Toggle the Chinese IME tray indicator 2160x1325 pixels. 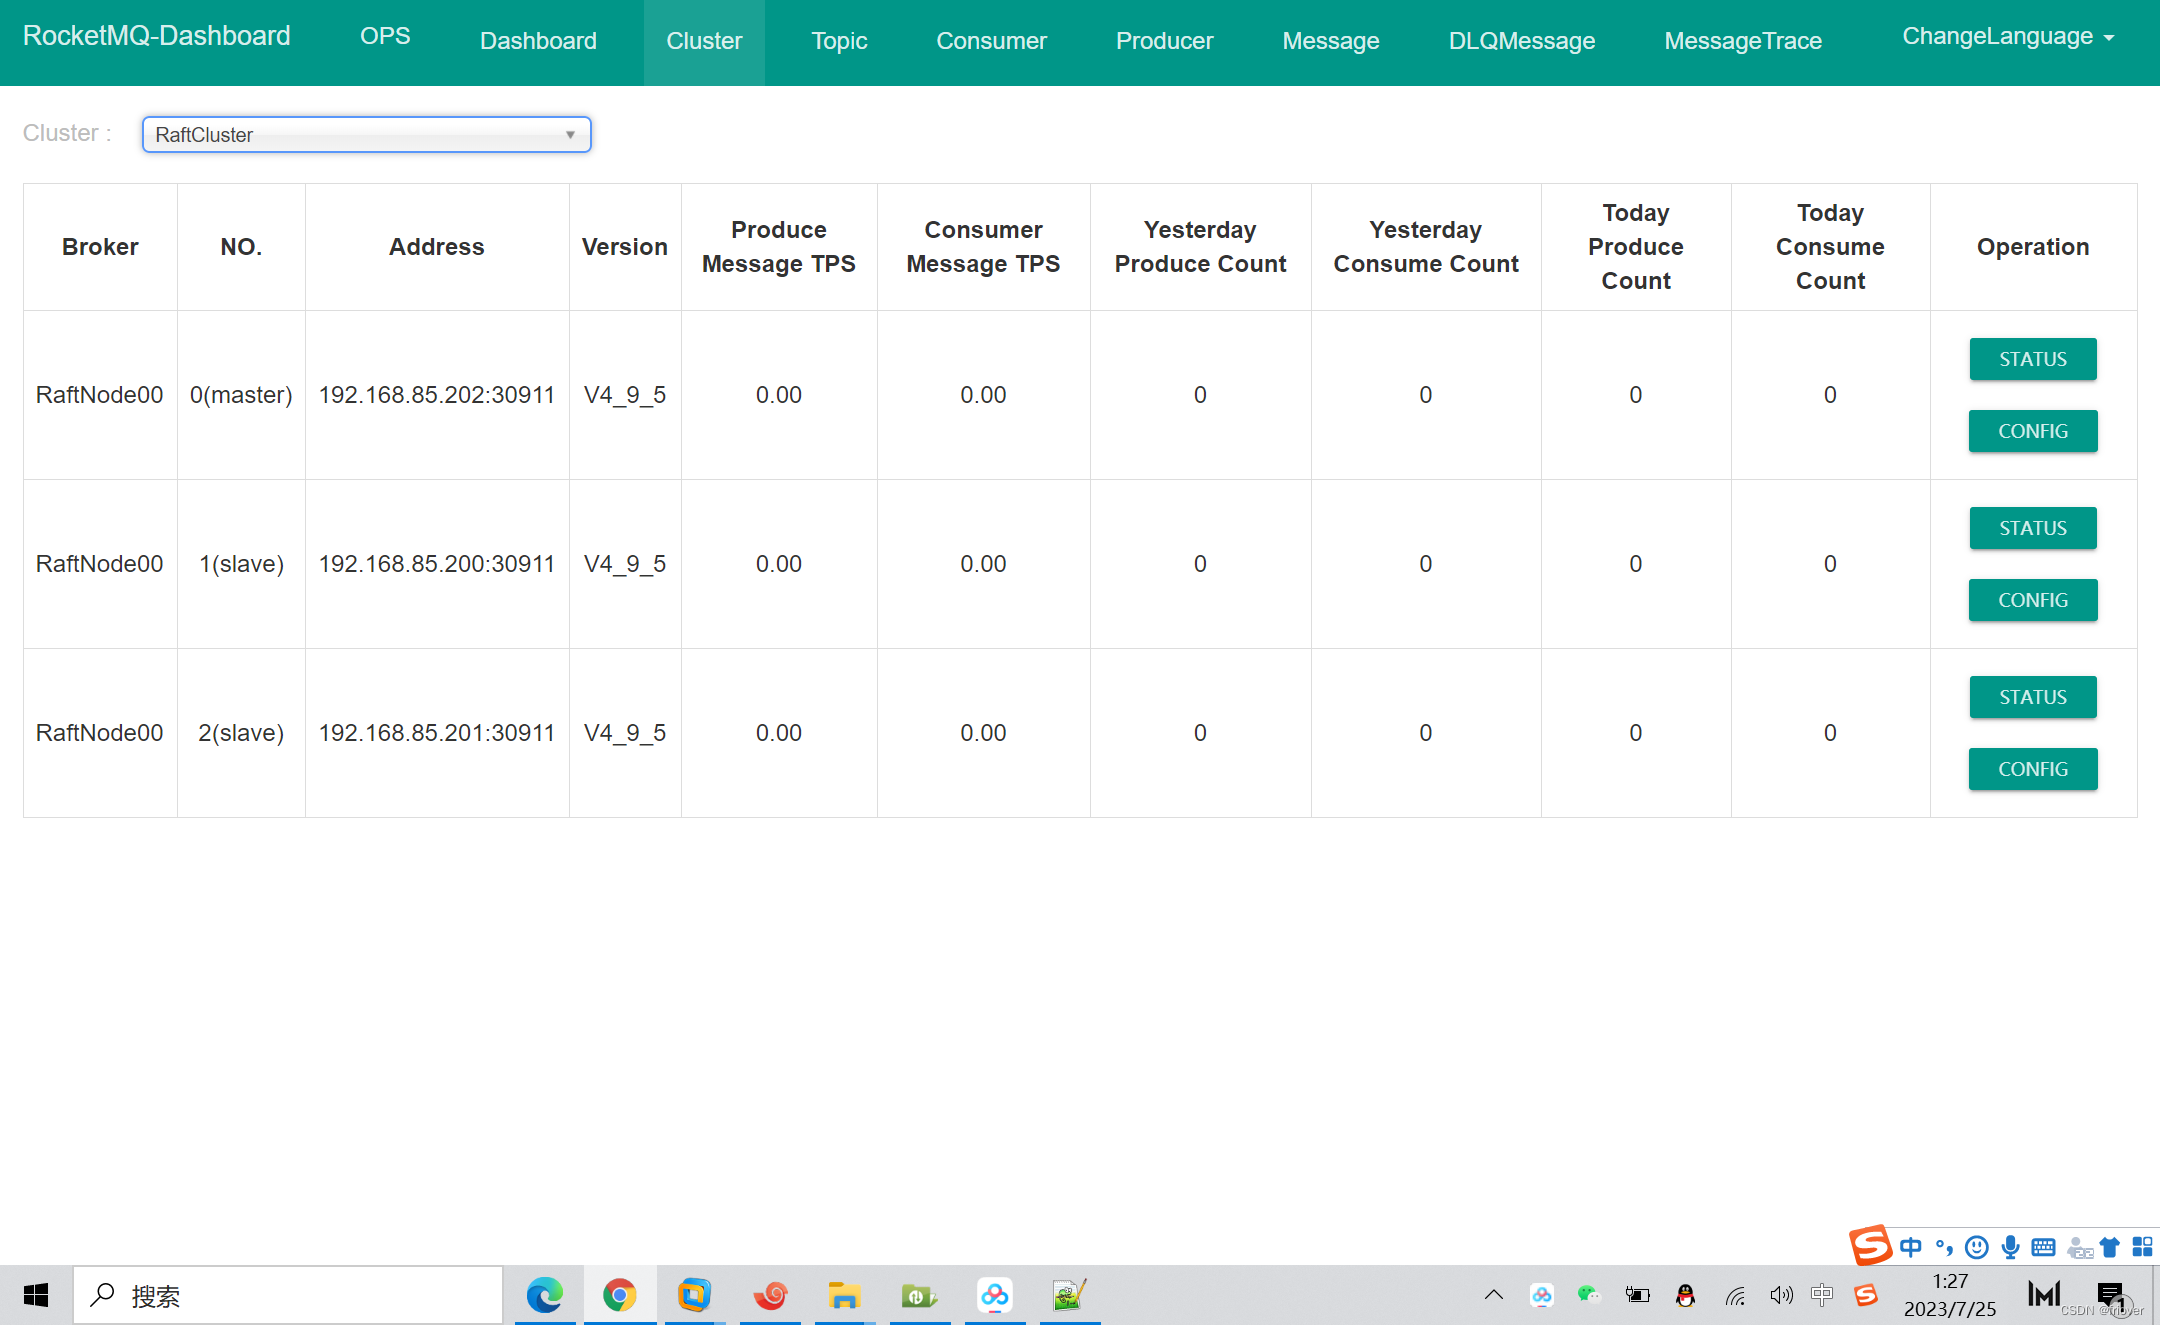1822,1295
